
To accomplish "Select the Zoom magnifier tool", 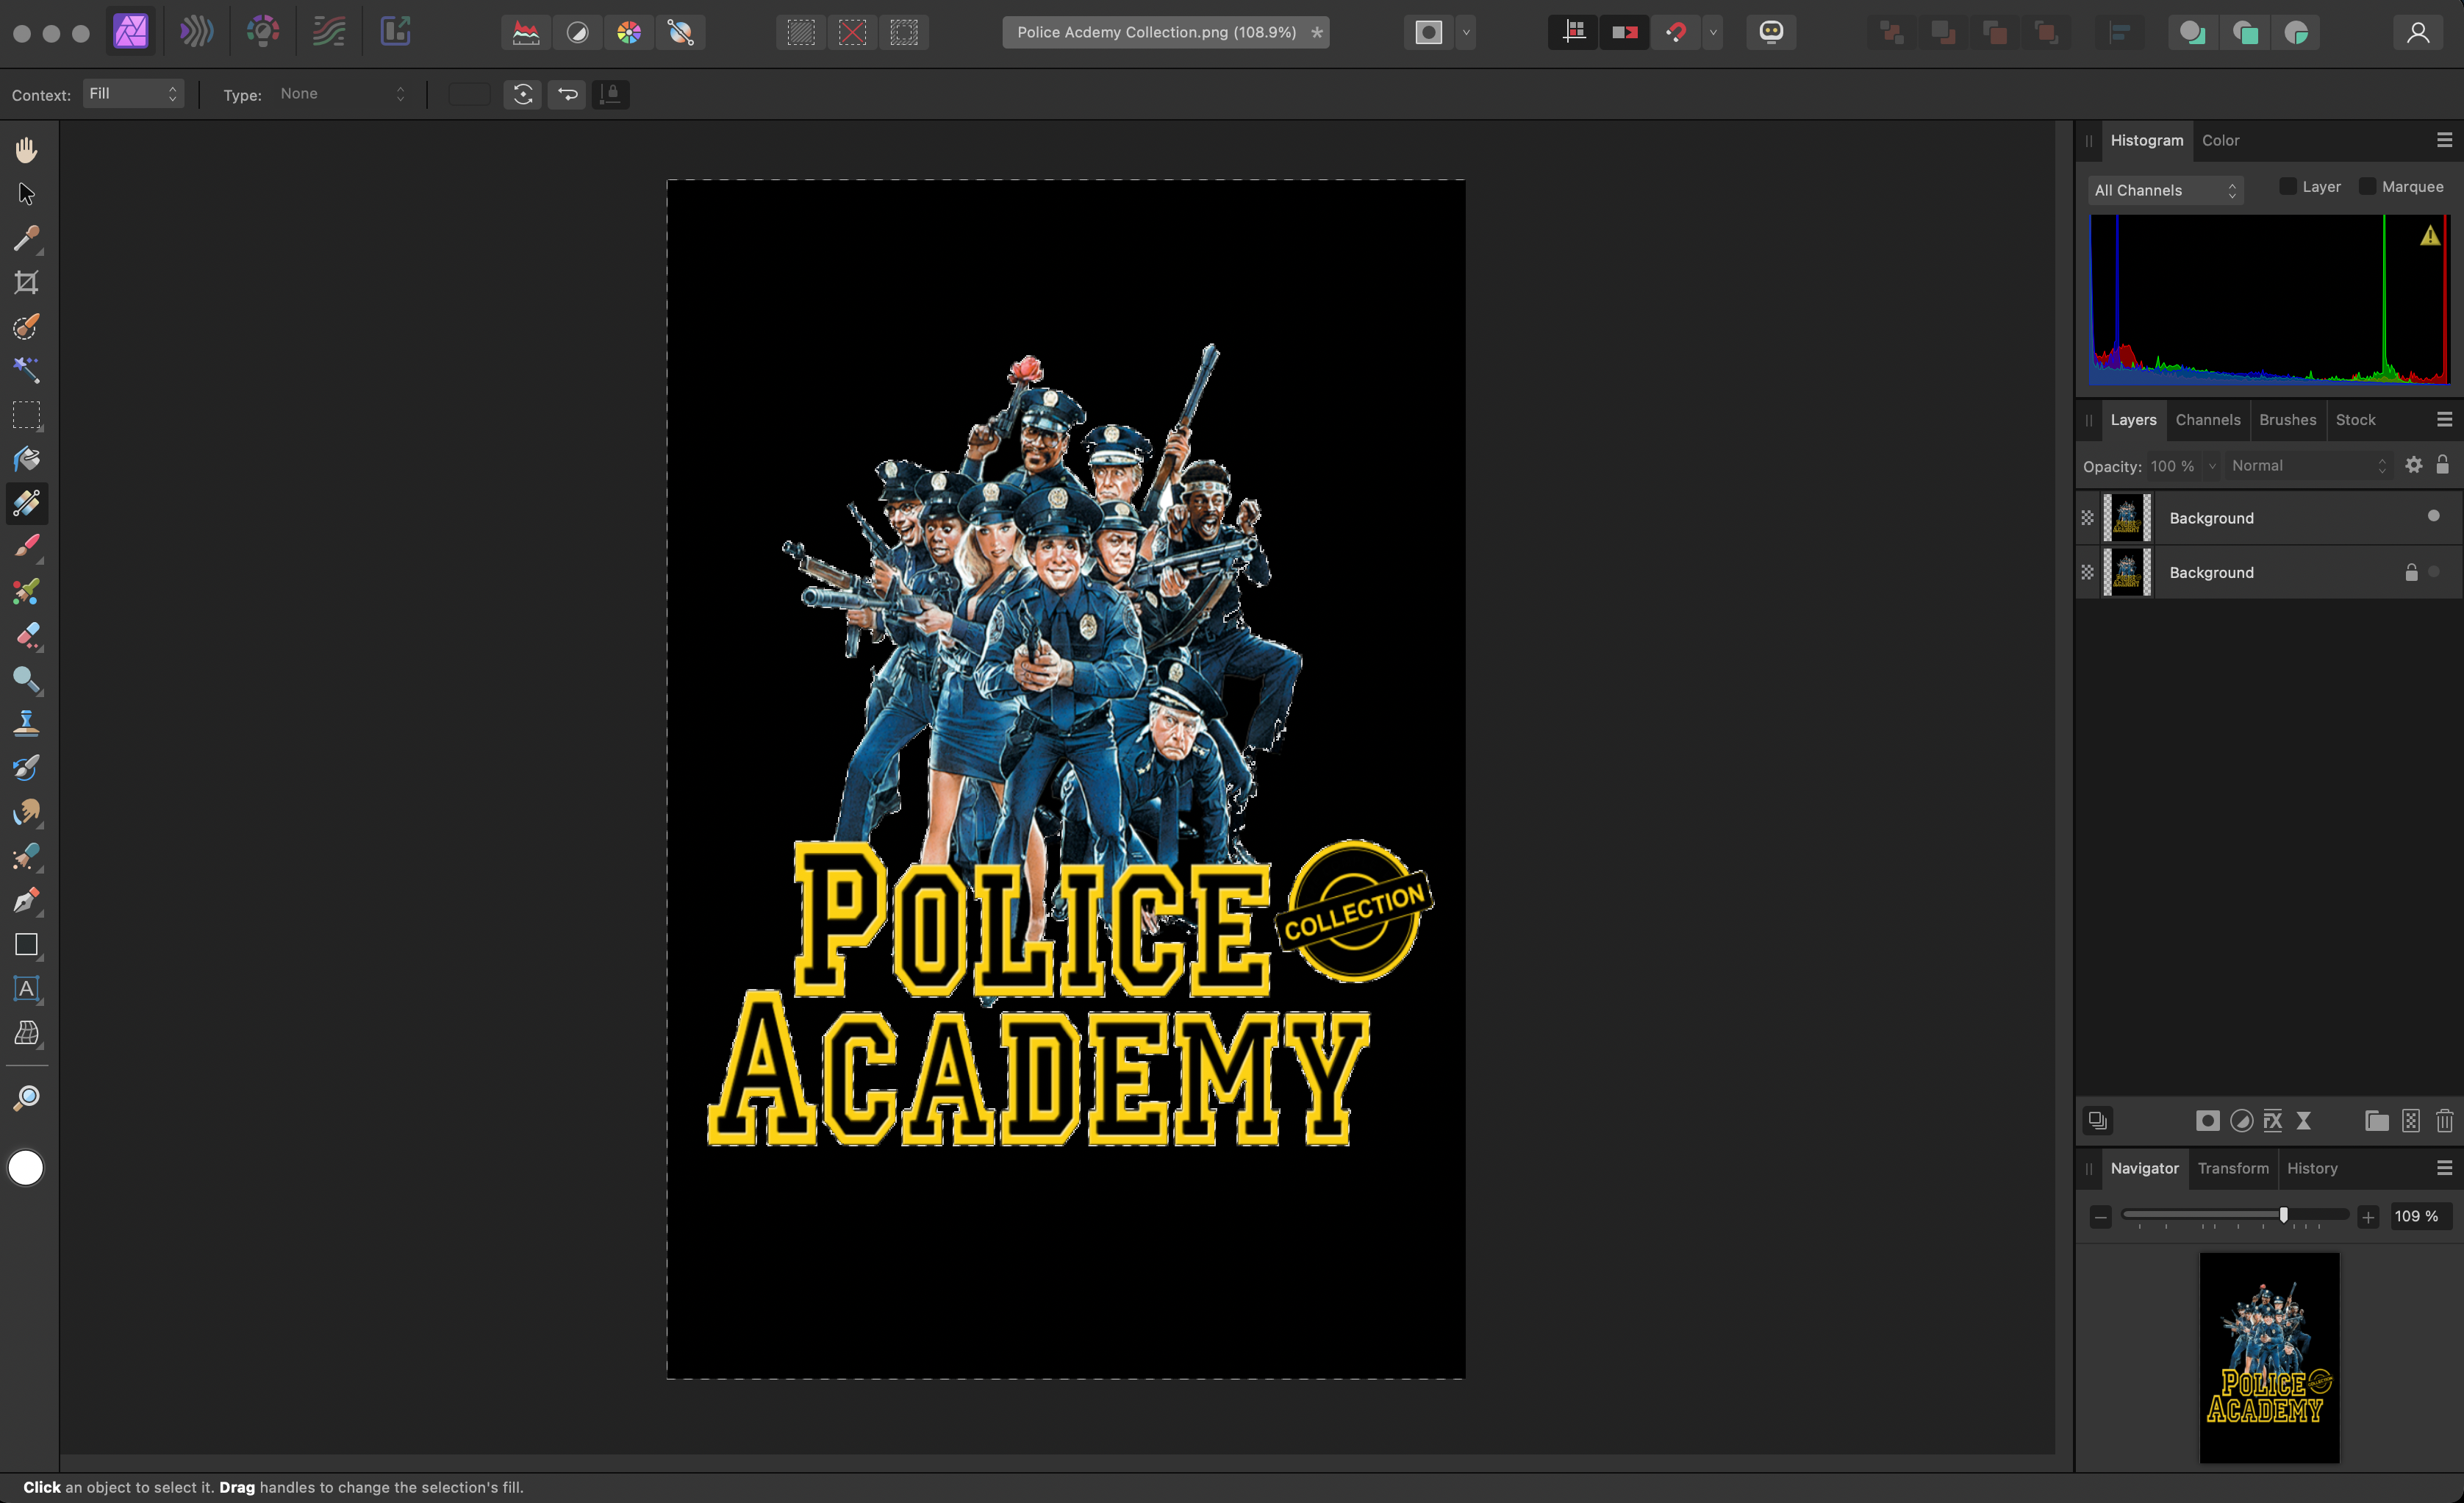I will click(26, 1098).
